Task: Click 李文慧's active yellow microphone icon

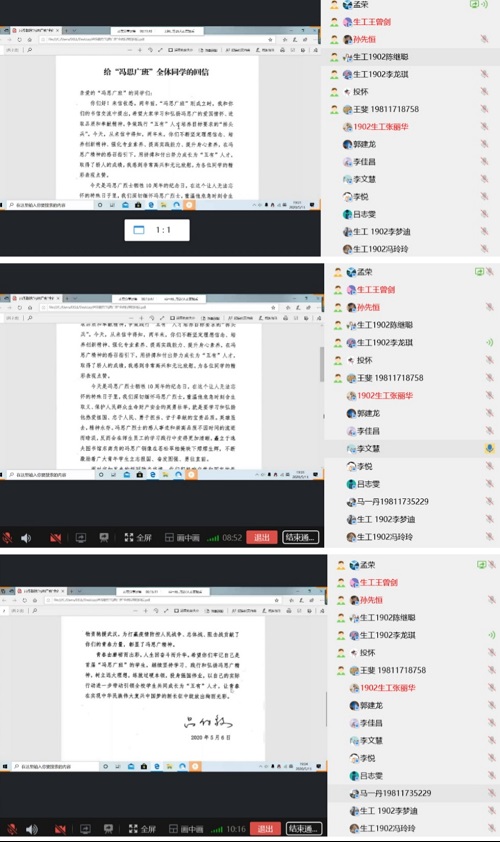Action: click(x=489, y=448)
